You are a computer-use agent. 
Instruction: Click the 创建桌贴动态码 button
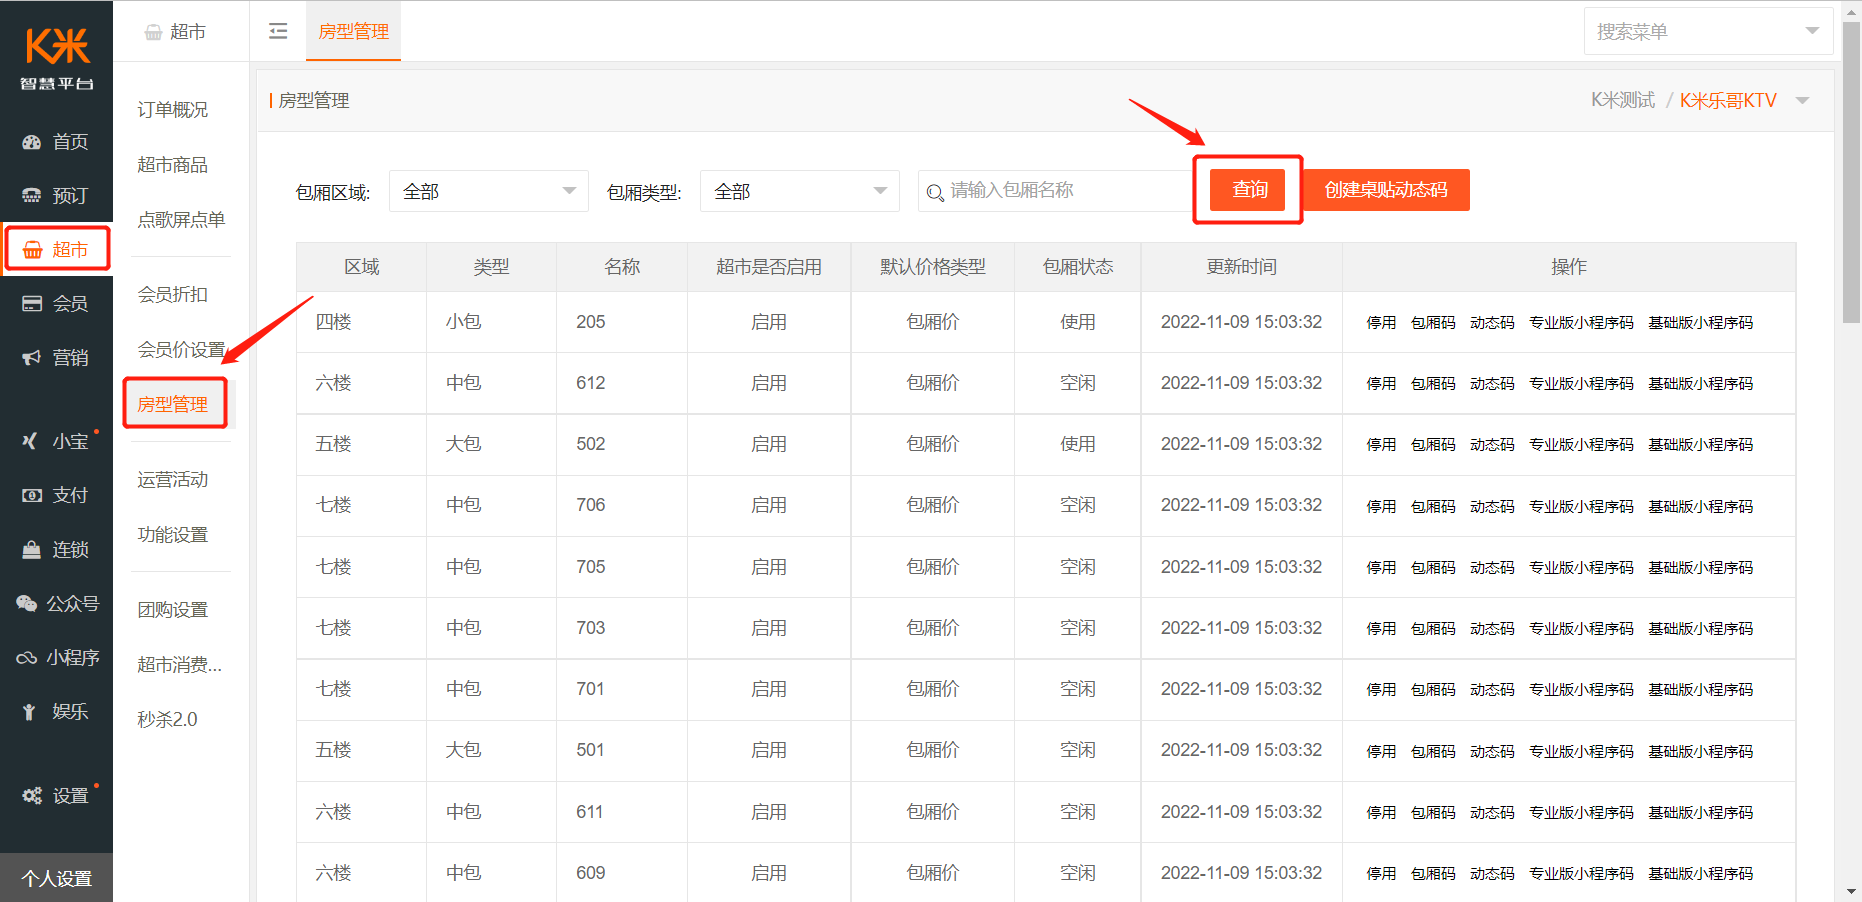1386,190
